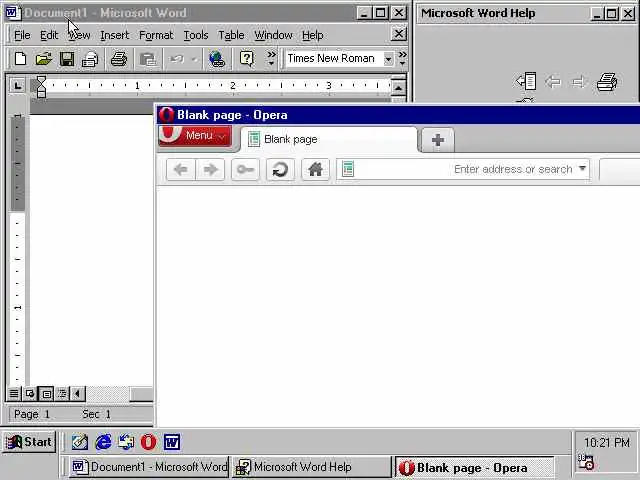Image resolution: width=640 pixels, height=480 pixels.
Task: Click the page icon inside Opera's address field
Action: coord(348,169)
